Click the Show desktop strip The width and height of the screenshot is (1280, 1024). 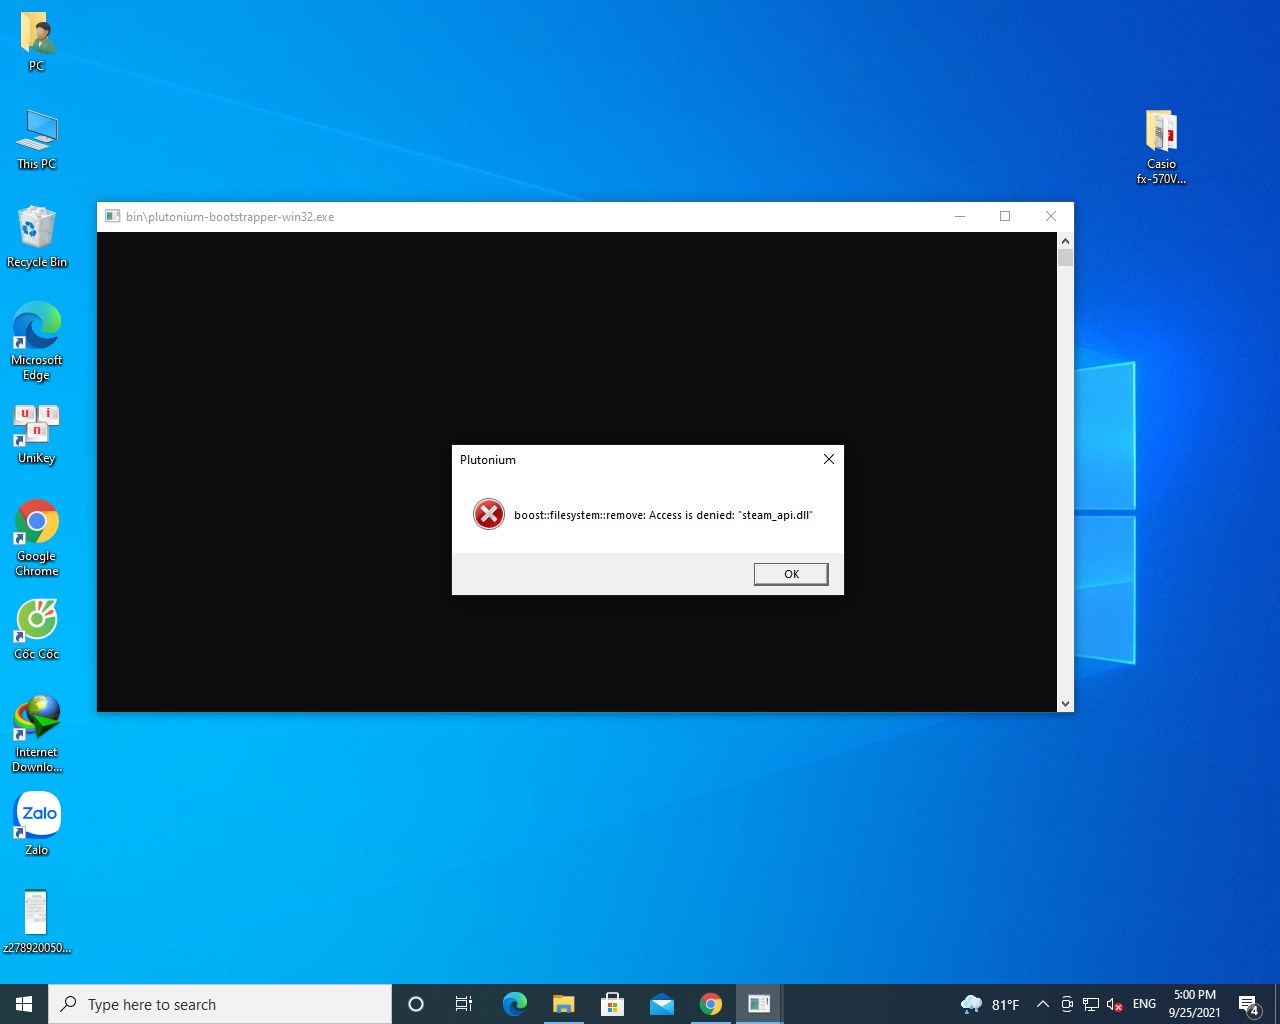tap(1277, 1004)
